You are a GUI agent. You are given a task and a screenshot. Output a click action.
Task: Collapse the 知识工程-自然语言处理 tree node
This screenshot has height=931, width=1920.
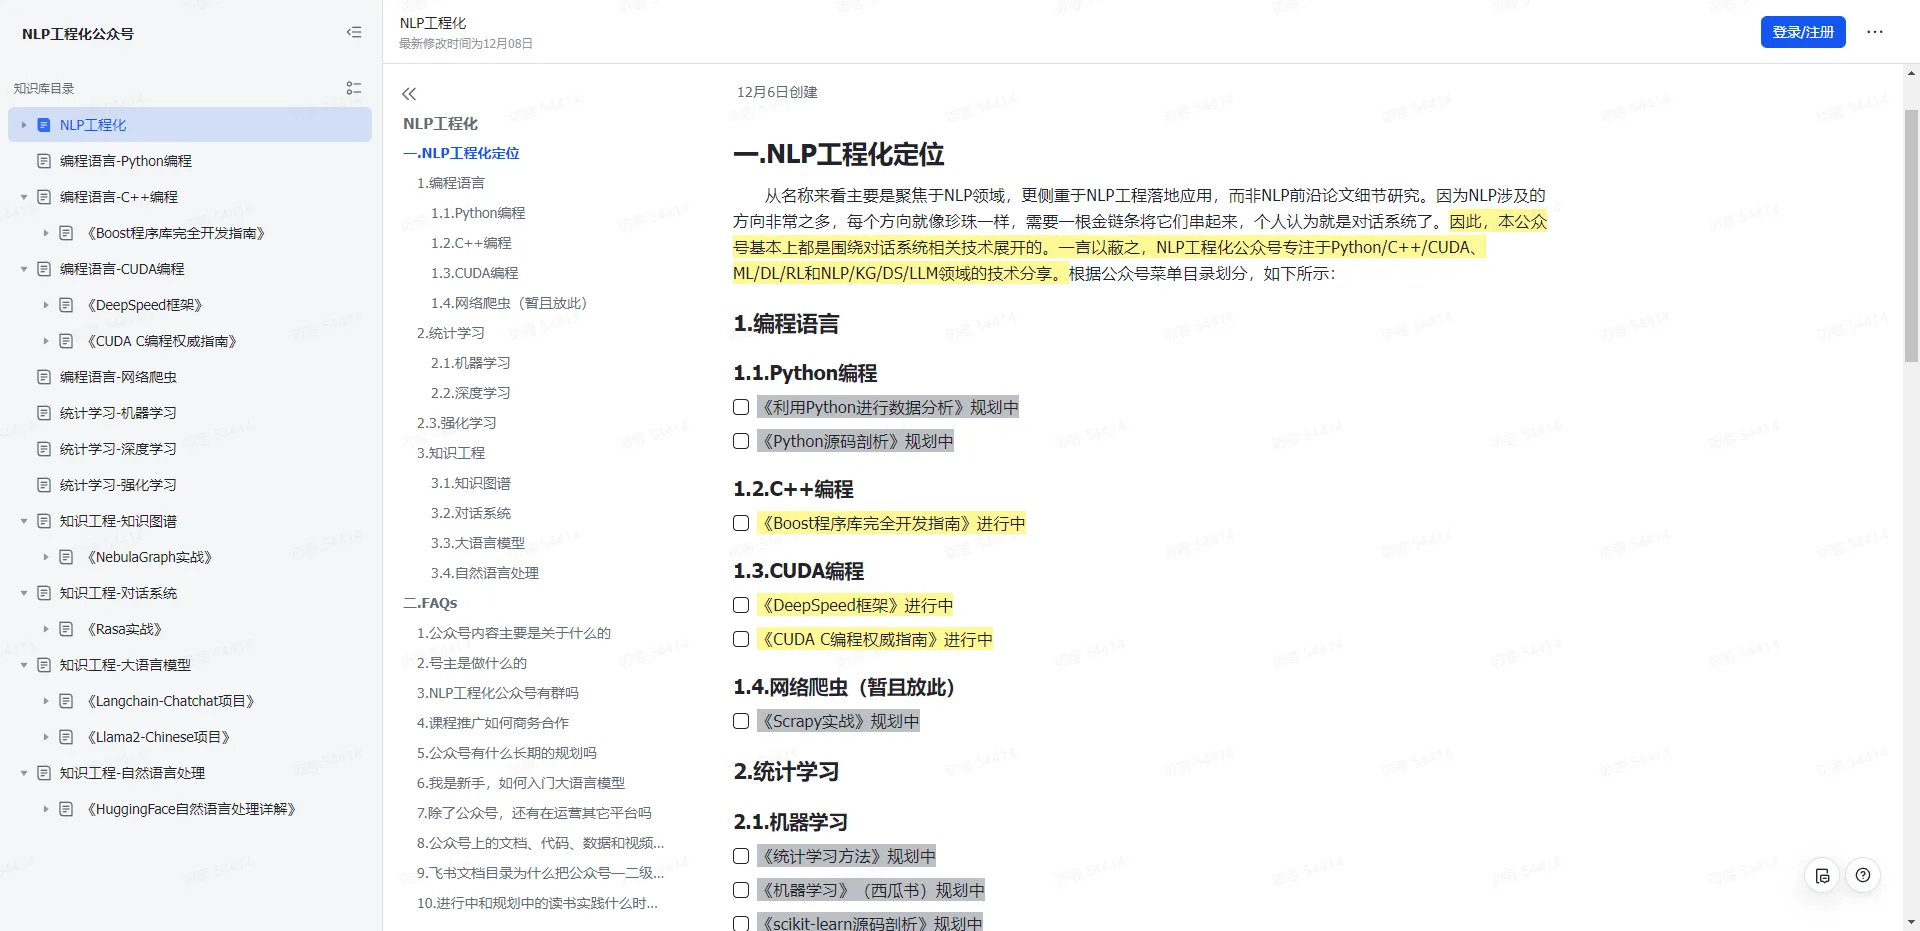point(24,773)
